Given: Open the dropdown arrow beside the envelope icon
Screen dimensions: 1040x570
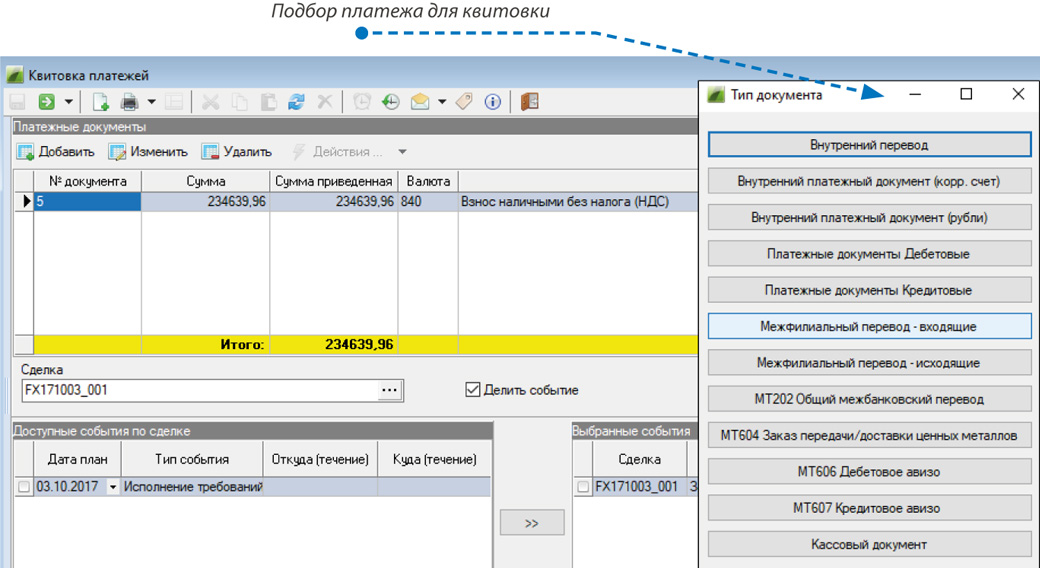Looking at the screenshot, I should [x=442, y=102].
